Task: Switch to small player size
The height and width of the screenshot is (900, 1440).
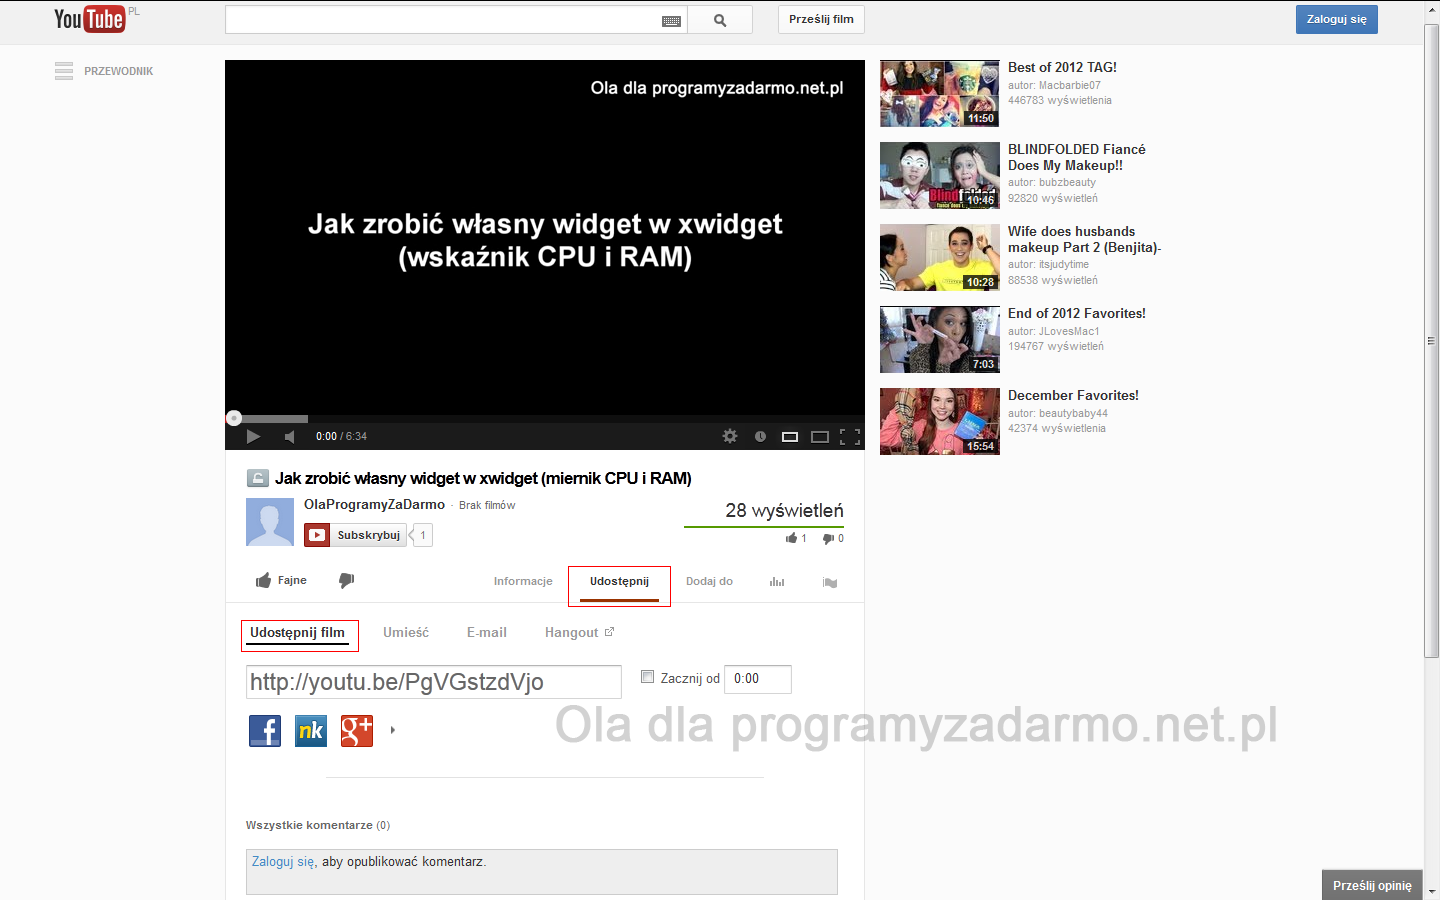Action: pos(790,437)
